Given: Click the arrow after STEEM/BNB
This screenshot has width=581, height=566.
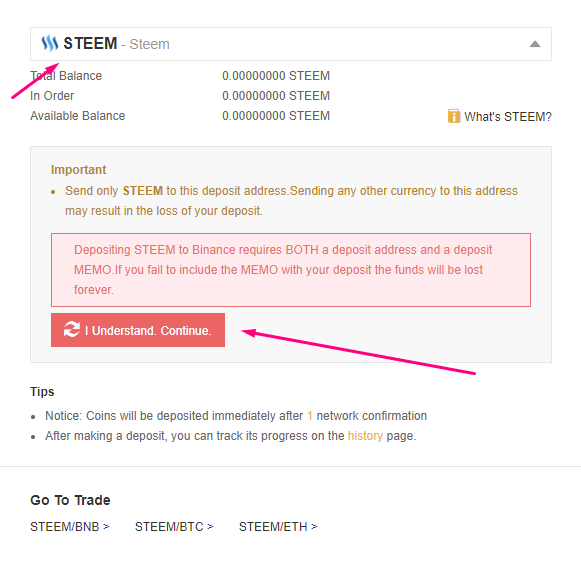Looking at the screenshot, I should 106,526.
